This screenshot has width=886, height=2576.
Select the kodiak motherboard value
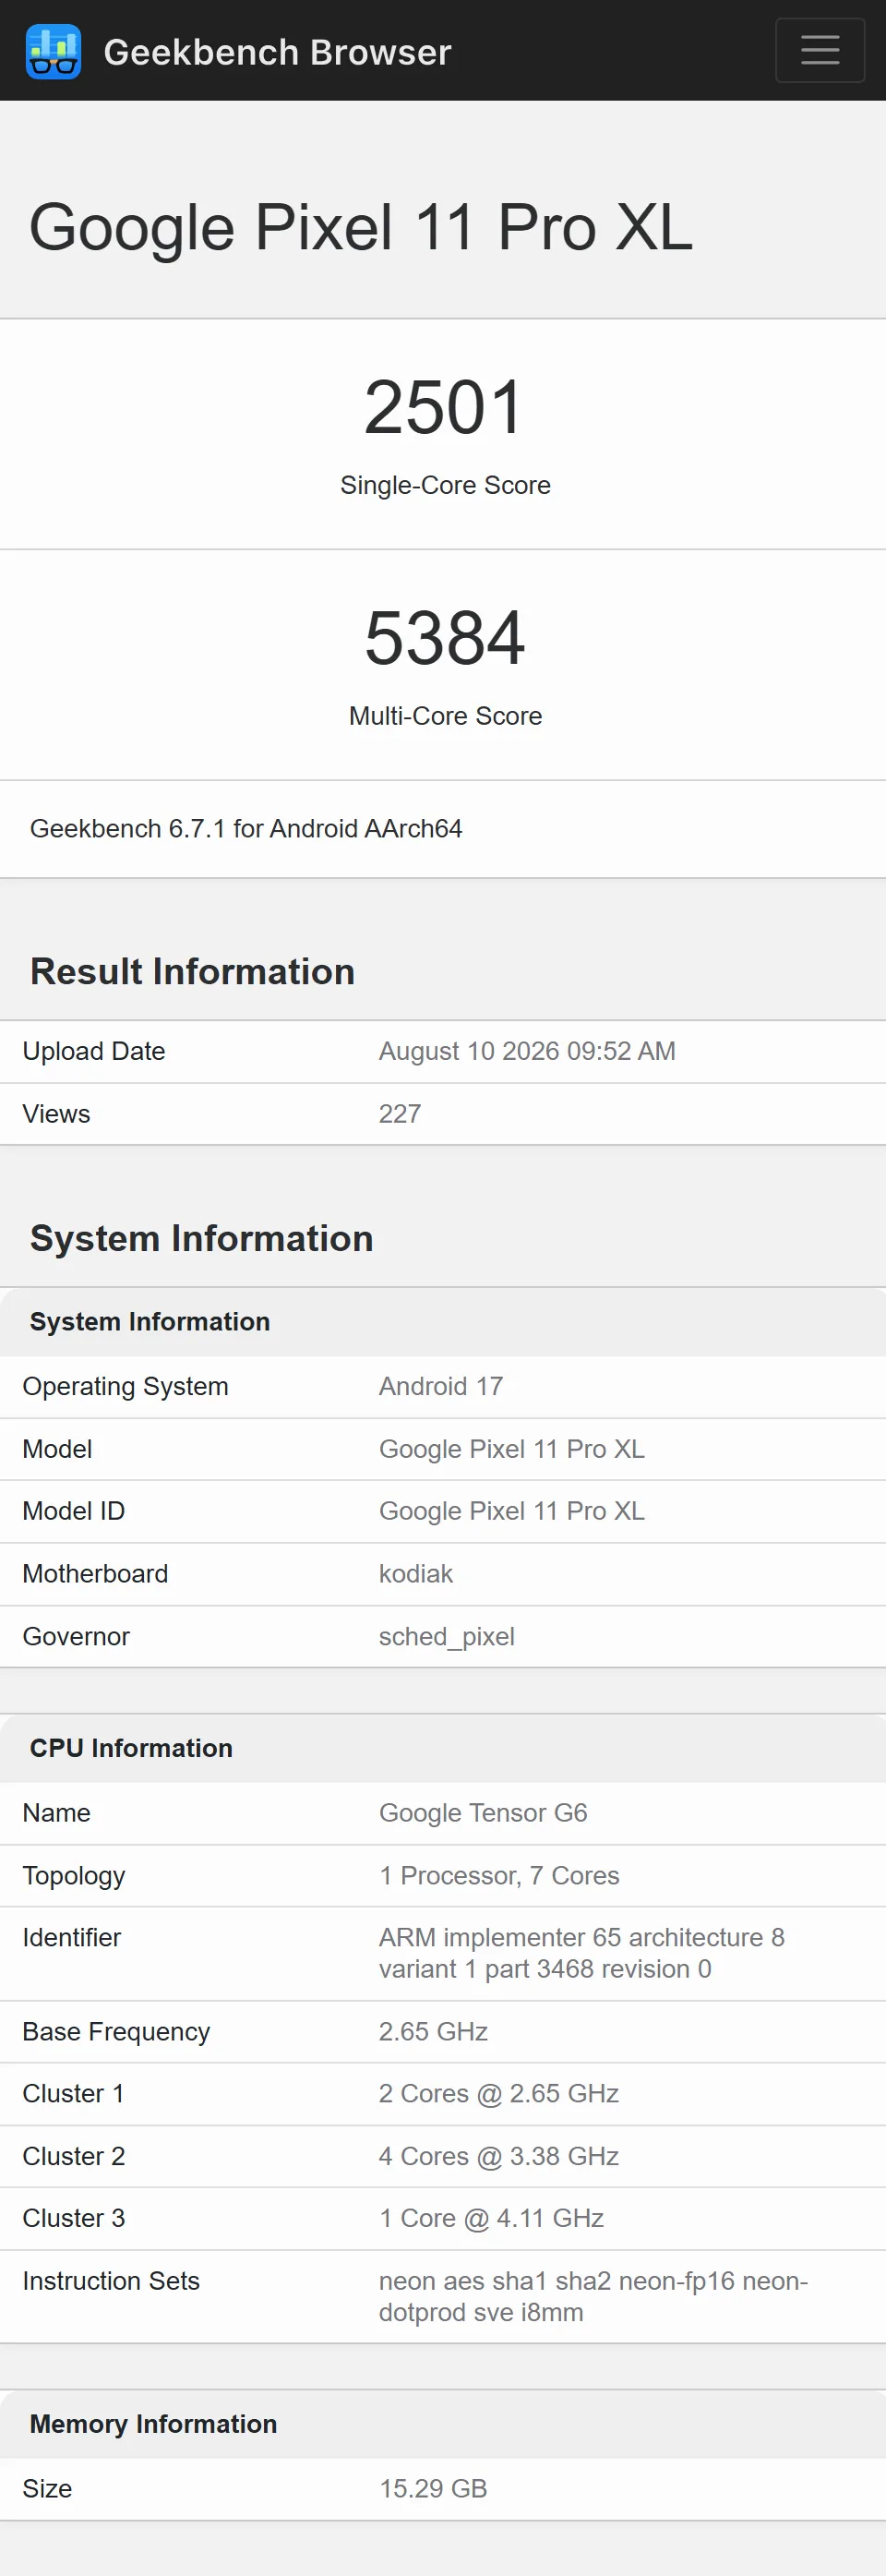point(416,1574)
